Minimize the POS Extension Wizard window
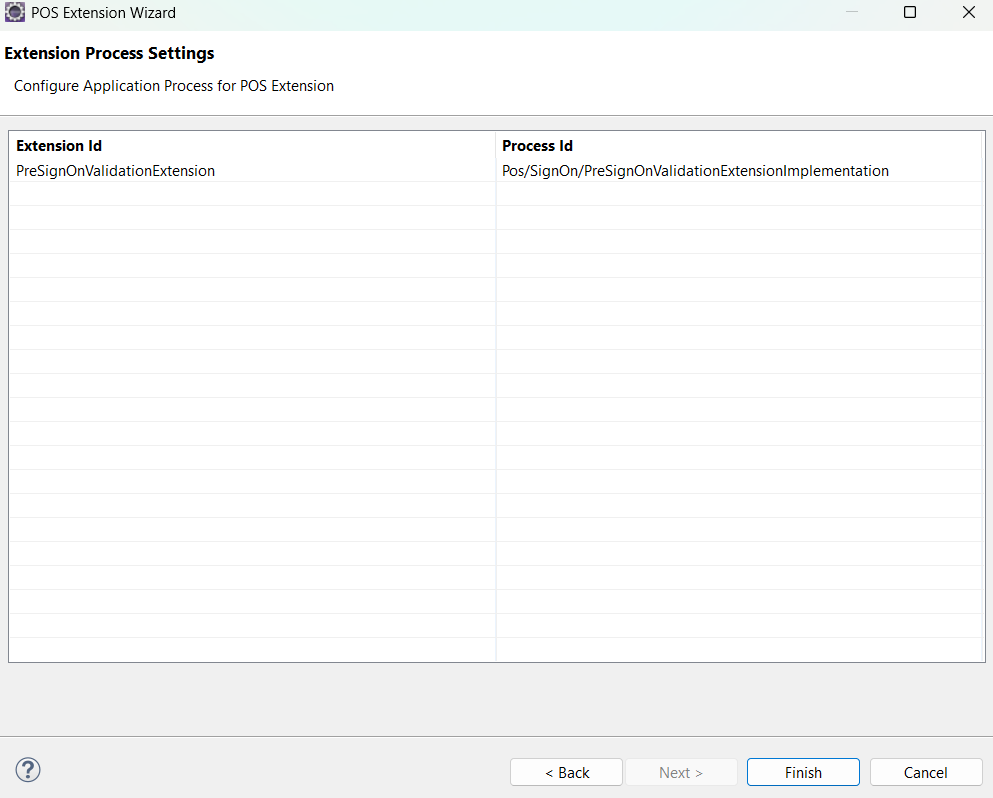Image resolution: width=993 pixels, height=798 pixels. (x=851, y=12)
